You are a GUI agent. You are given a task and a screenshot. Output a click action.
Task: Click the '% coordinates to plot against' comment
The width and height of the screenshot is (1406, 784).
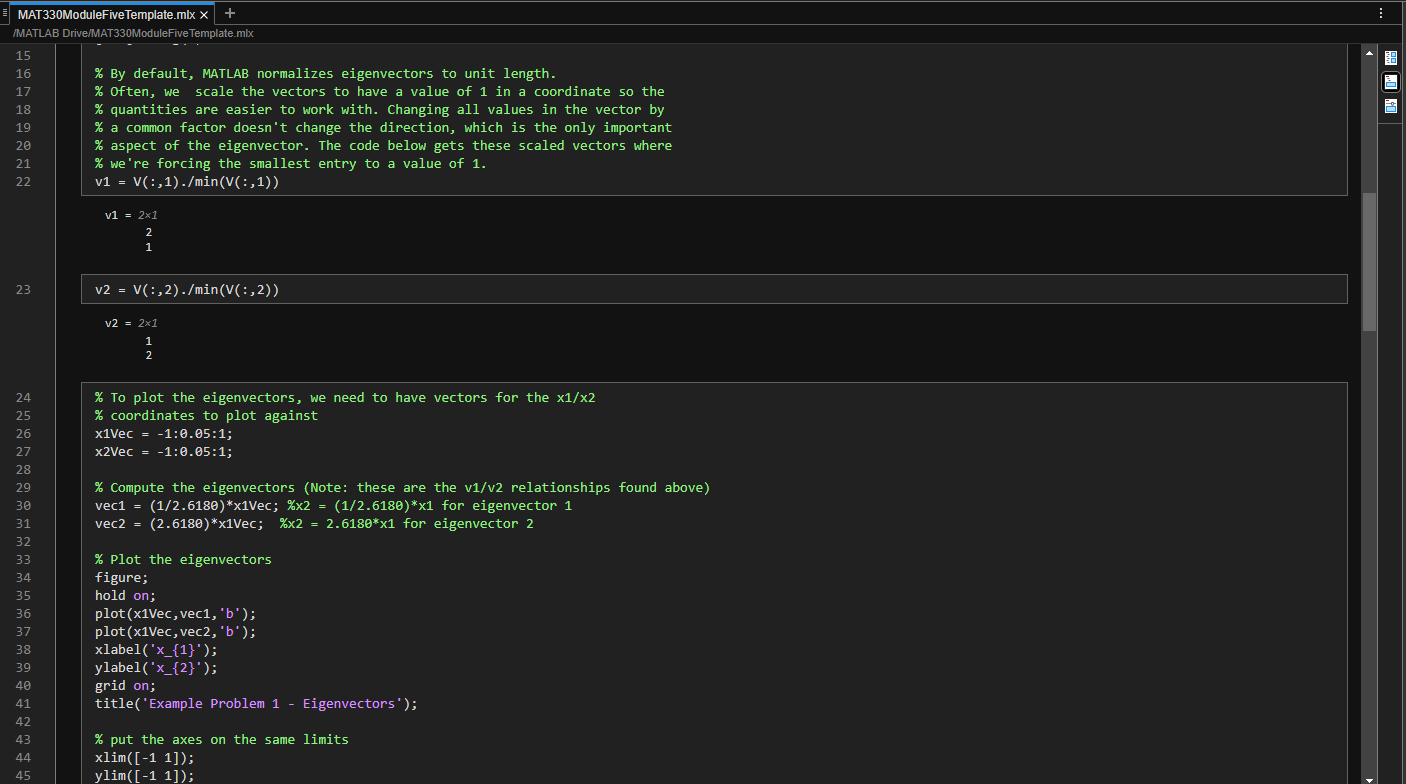tap(206, 416)
